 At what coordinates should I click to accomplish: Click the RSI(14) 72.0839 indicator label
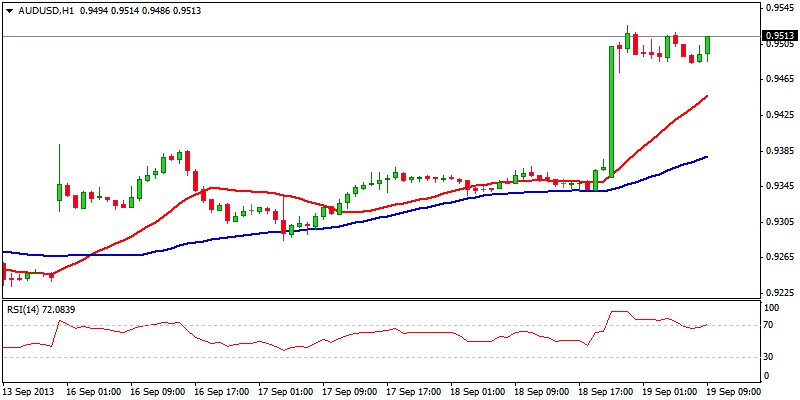[x=40, y=309]
